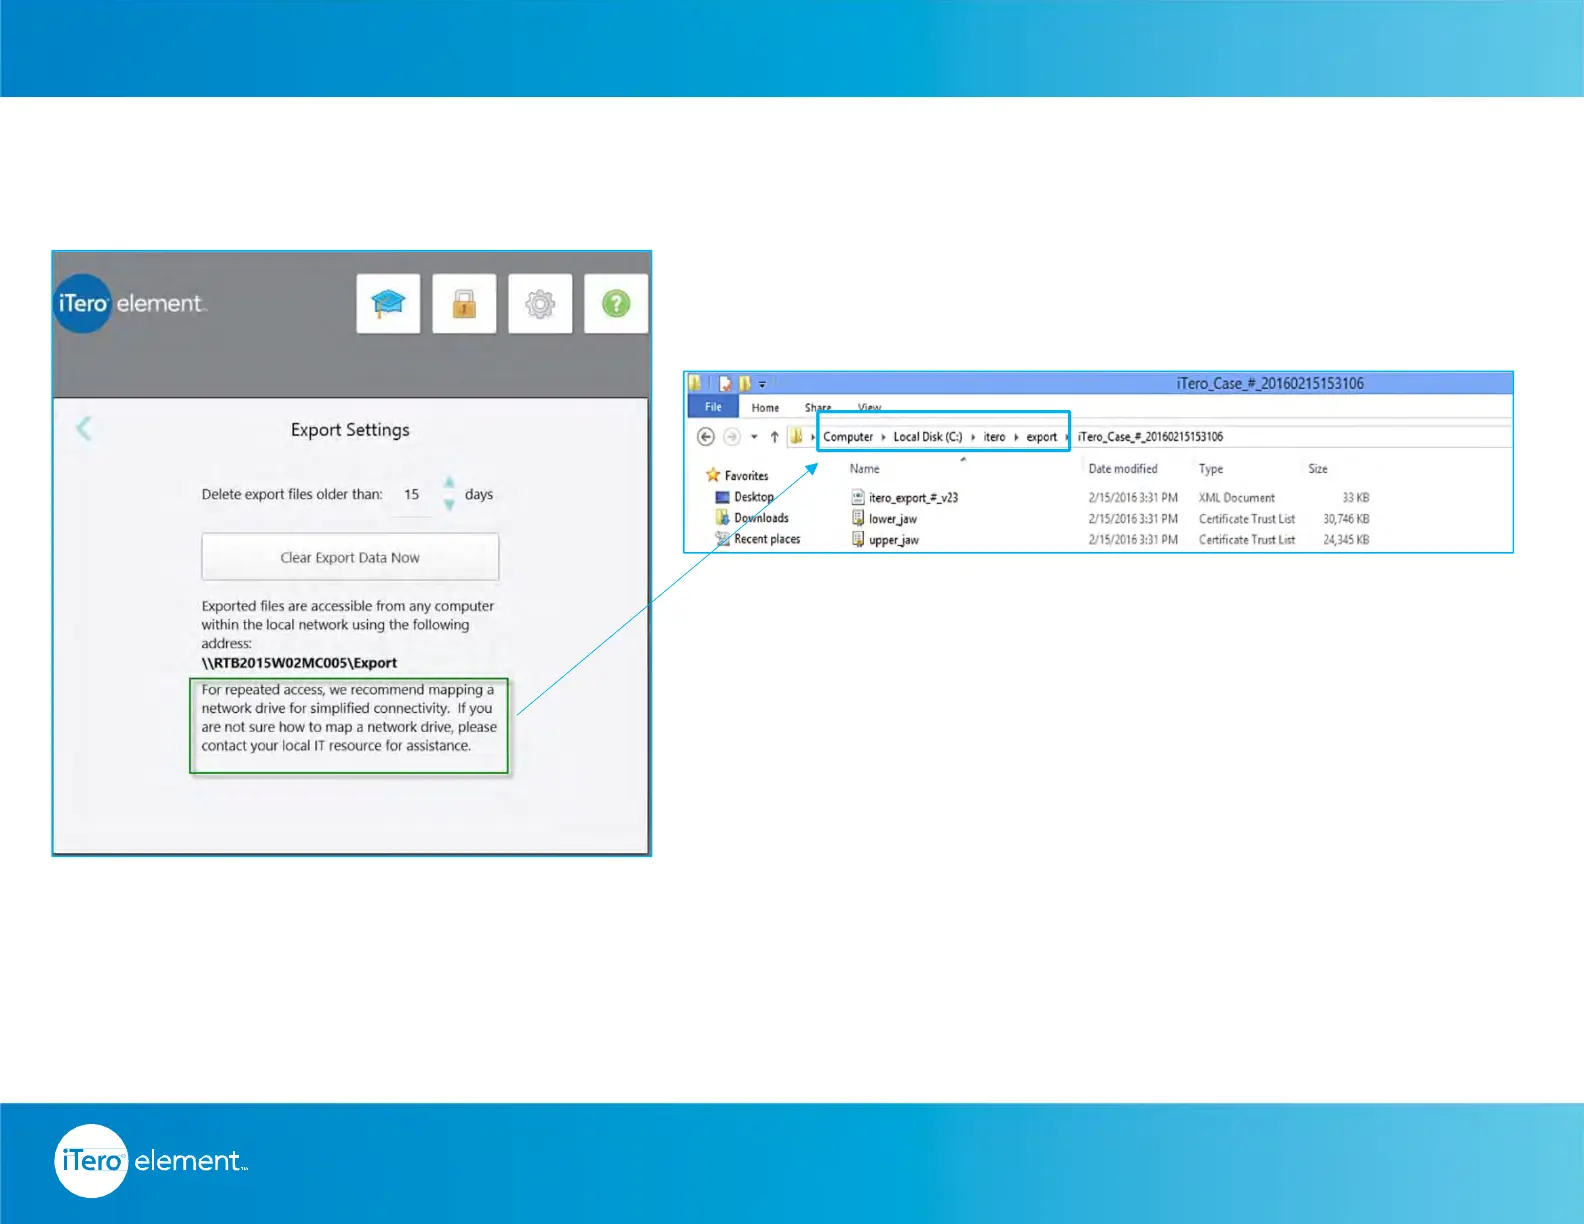
Task: Click the Properties icon in Quick Access Toolbar
Action: point(725,383)
